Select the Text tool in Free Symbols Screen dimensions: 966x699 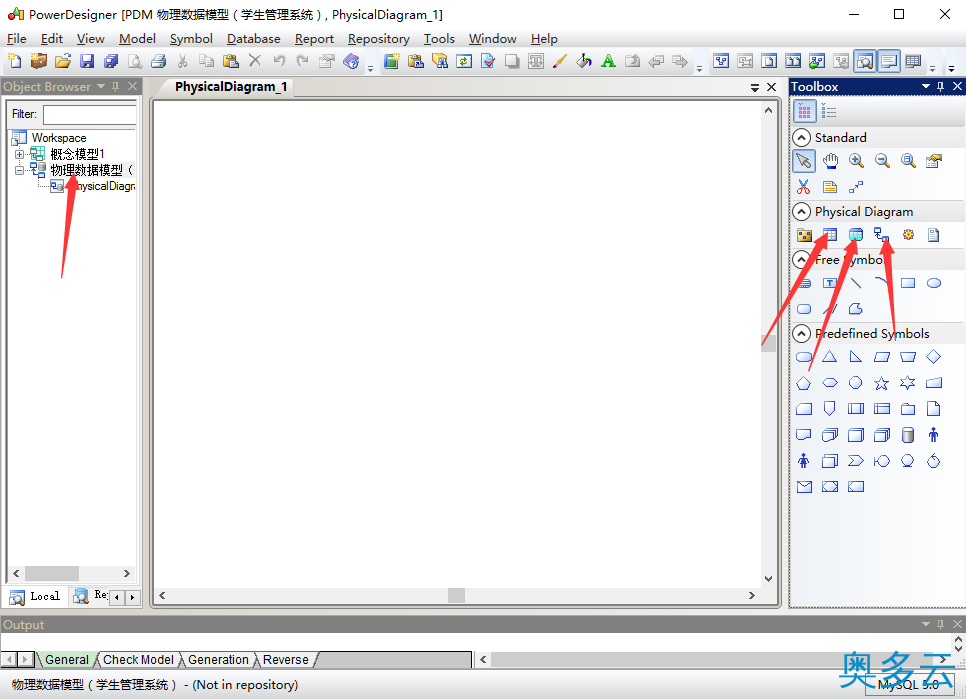click(830, 283)
